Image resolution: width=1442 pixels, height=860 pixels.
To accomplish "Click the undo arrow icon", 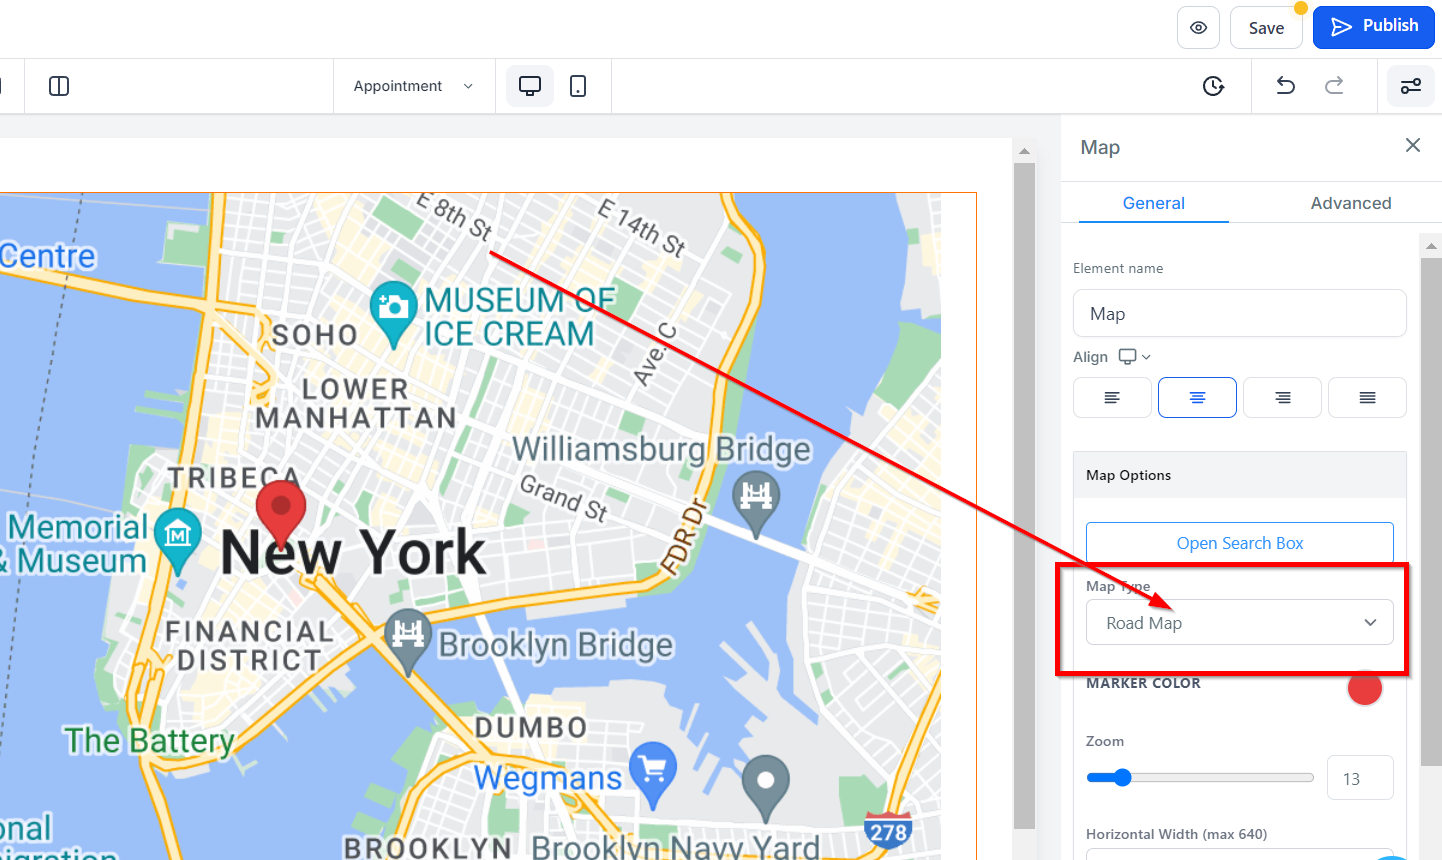I will pos(1286,86).
